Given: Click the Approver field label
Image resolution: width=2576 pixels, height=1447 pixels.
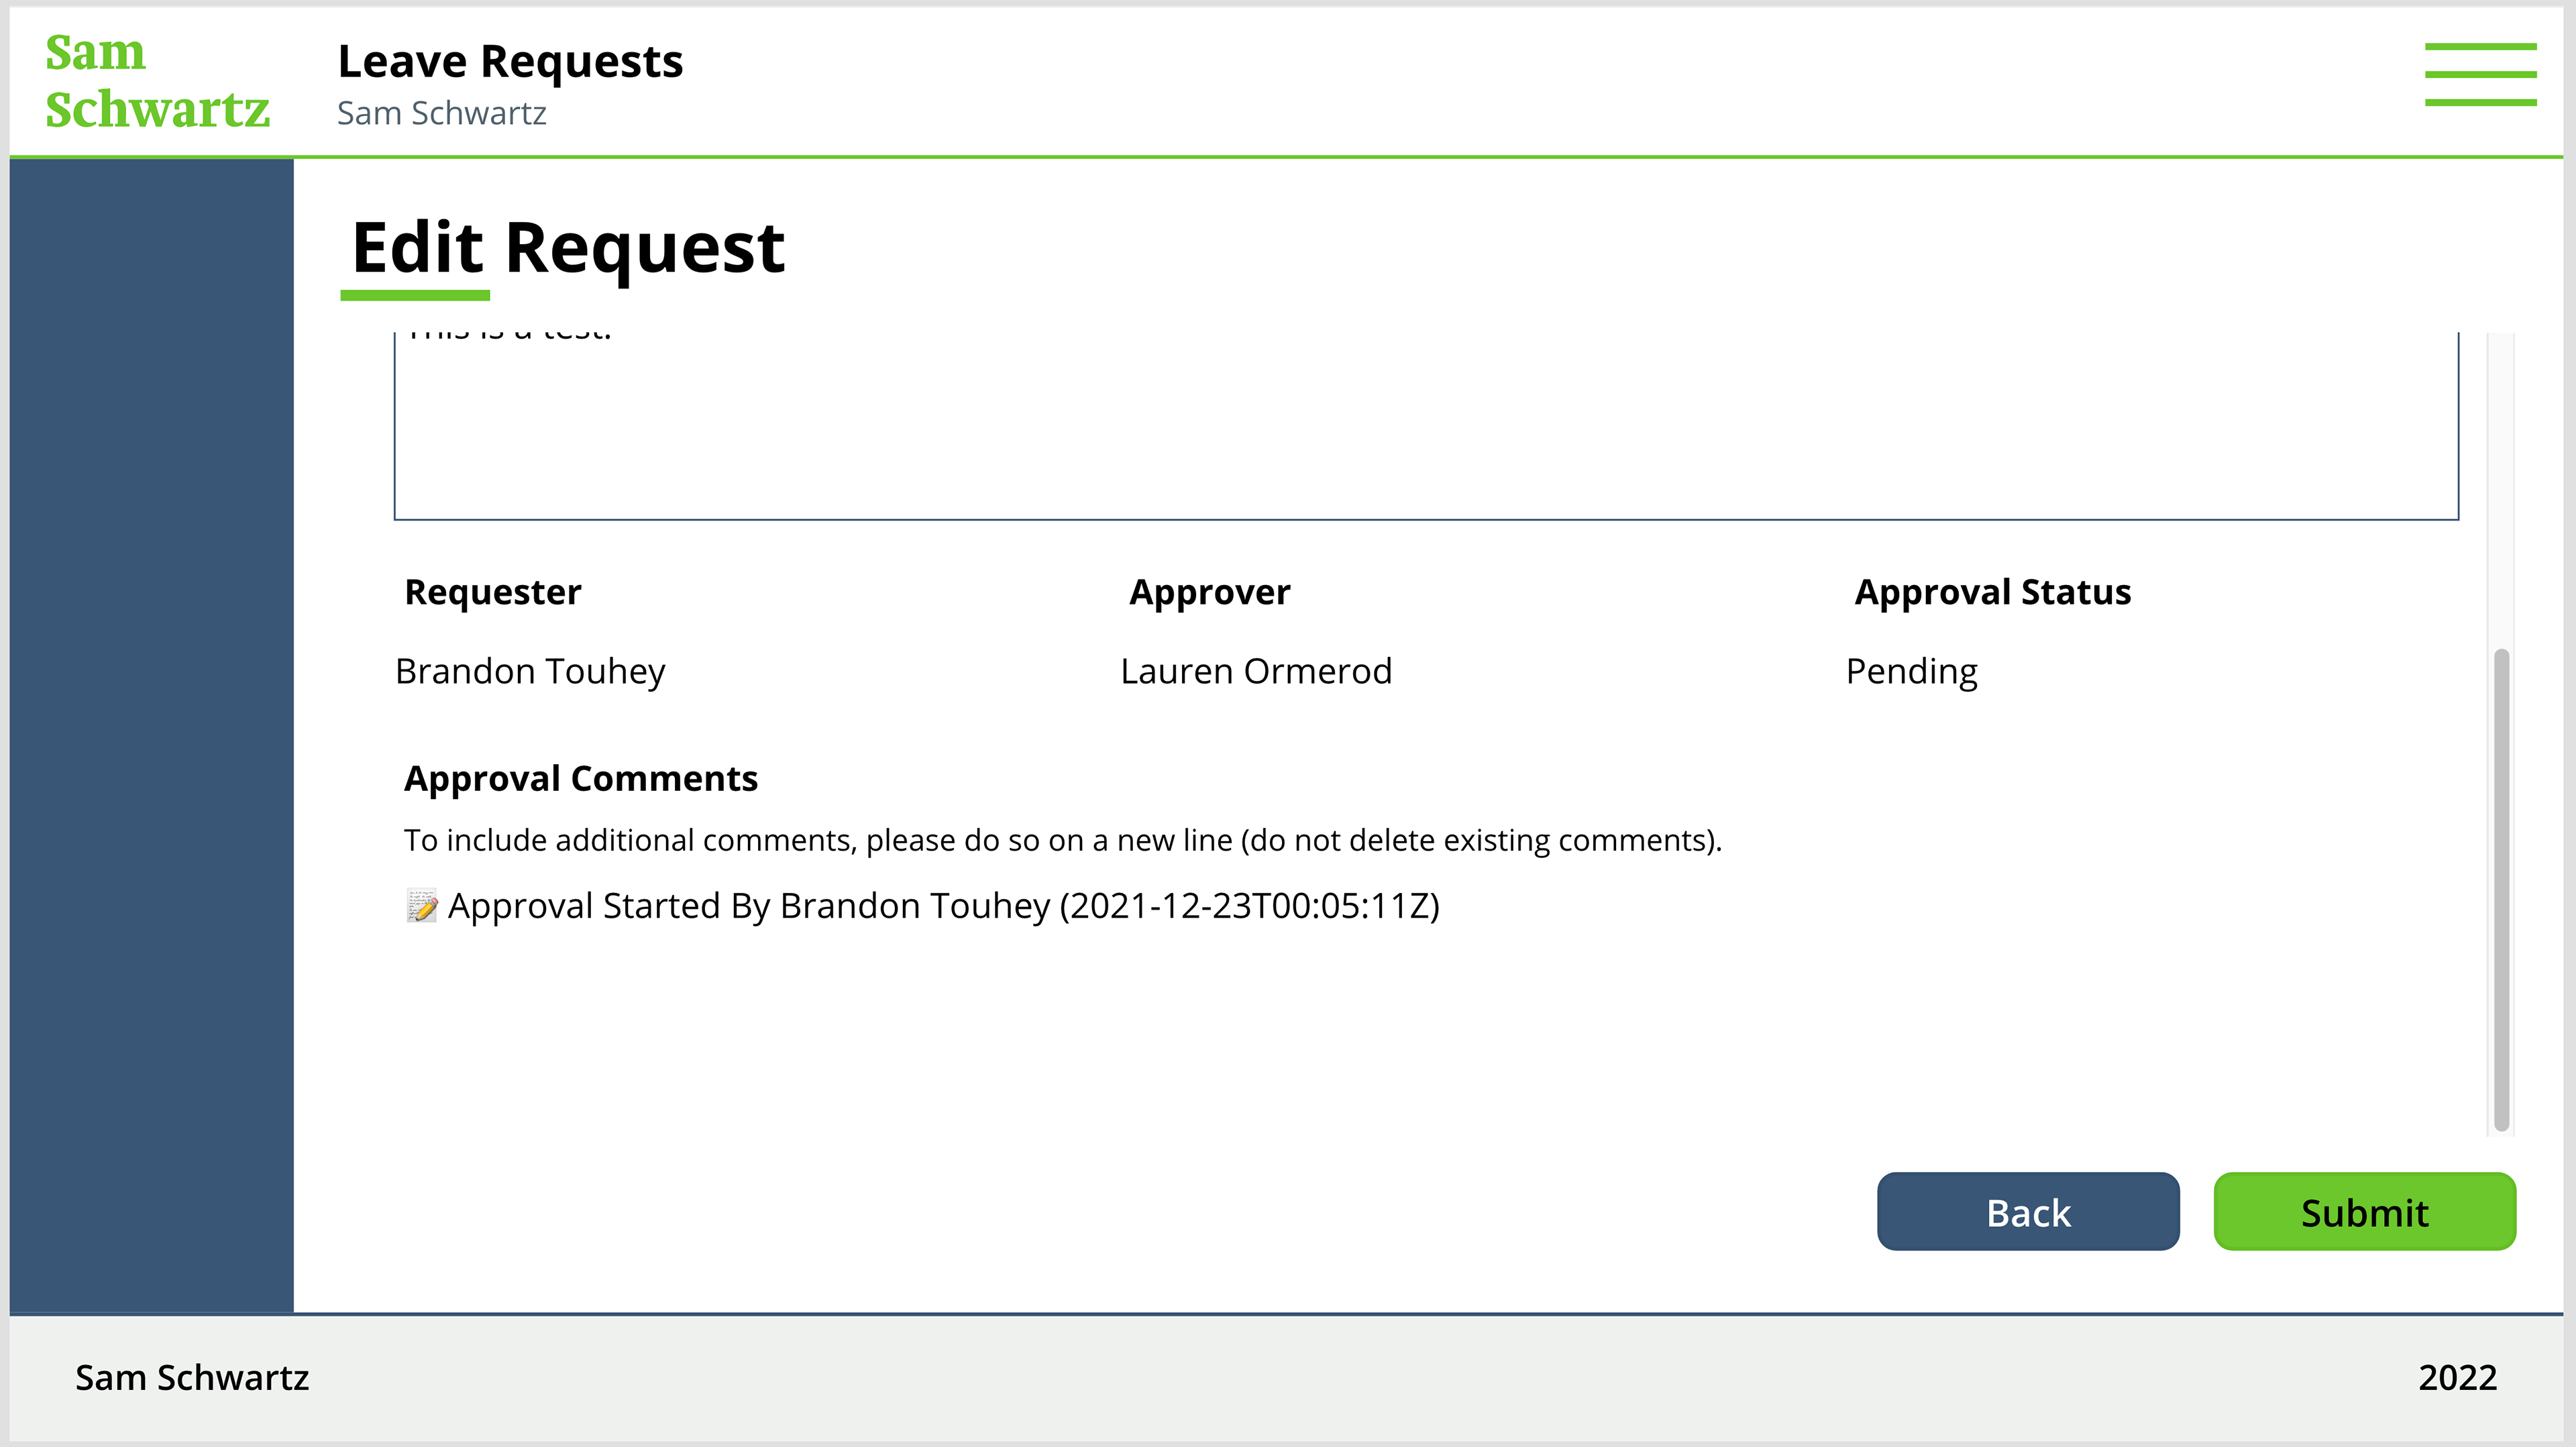Looking at the screenshot, I should [x=1209, y=592].
